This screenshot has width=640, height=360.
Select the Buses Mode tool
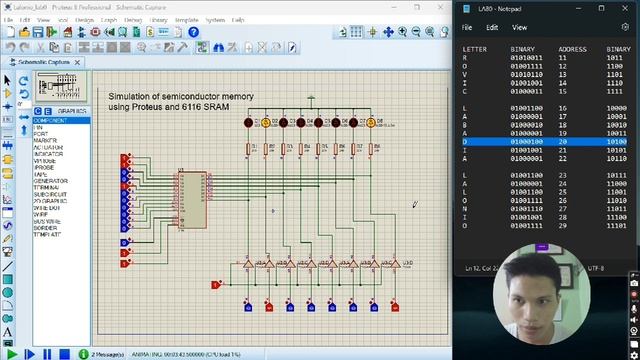point(7,146)
